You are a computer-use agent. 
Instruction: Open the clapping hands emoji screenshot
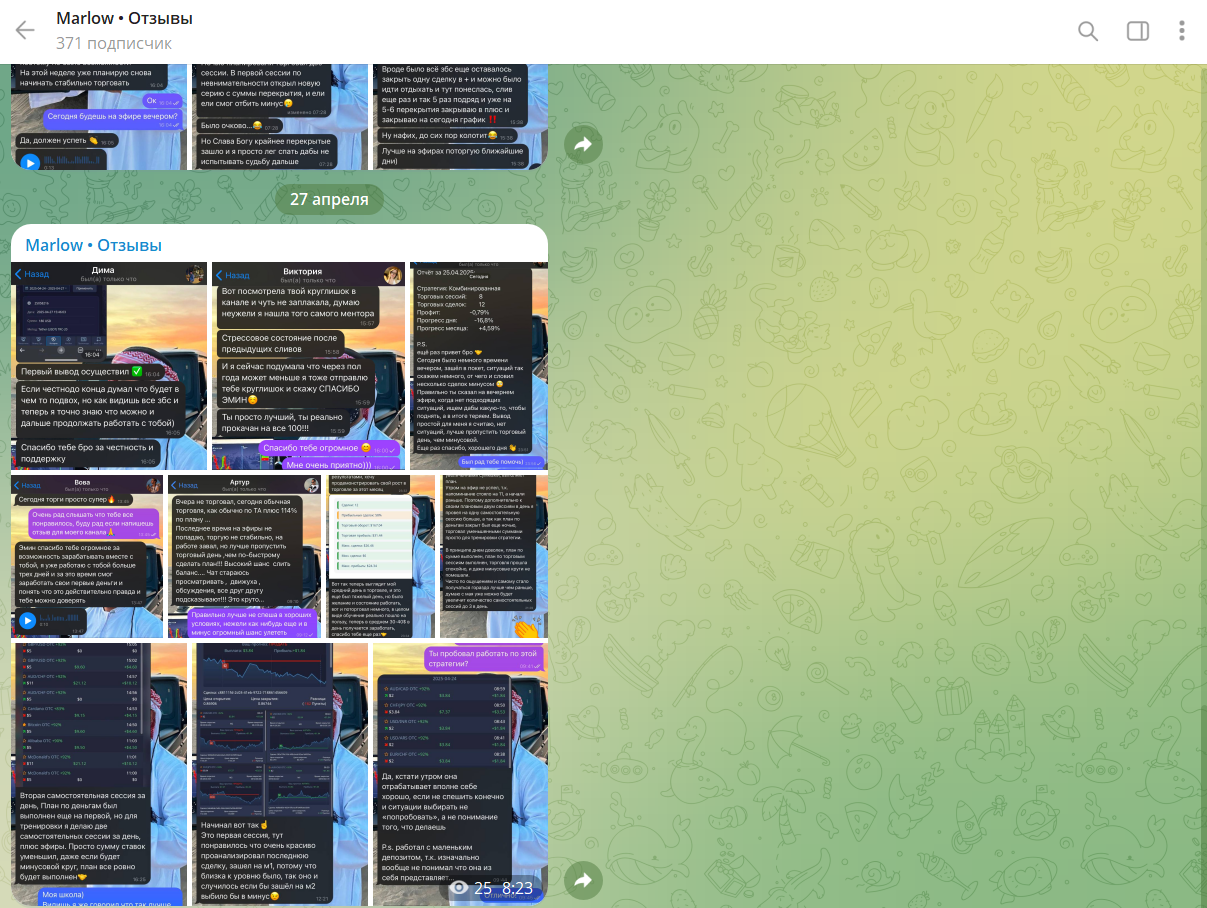494,556
